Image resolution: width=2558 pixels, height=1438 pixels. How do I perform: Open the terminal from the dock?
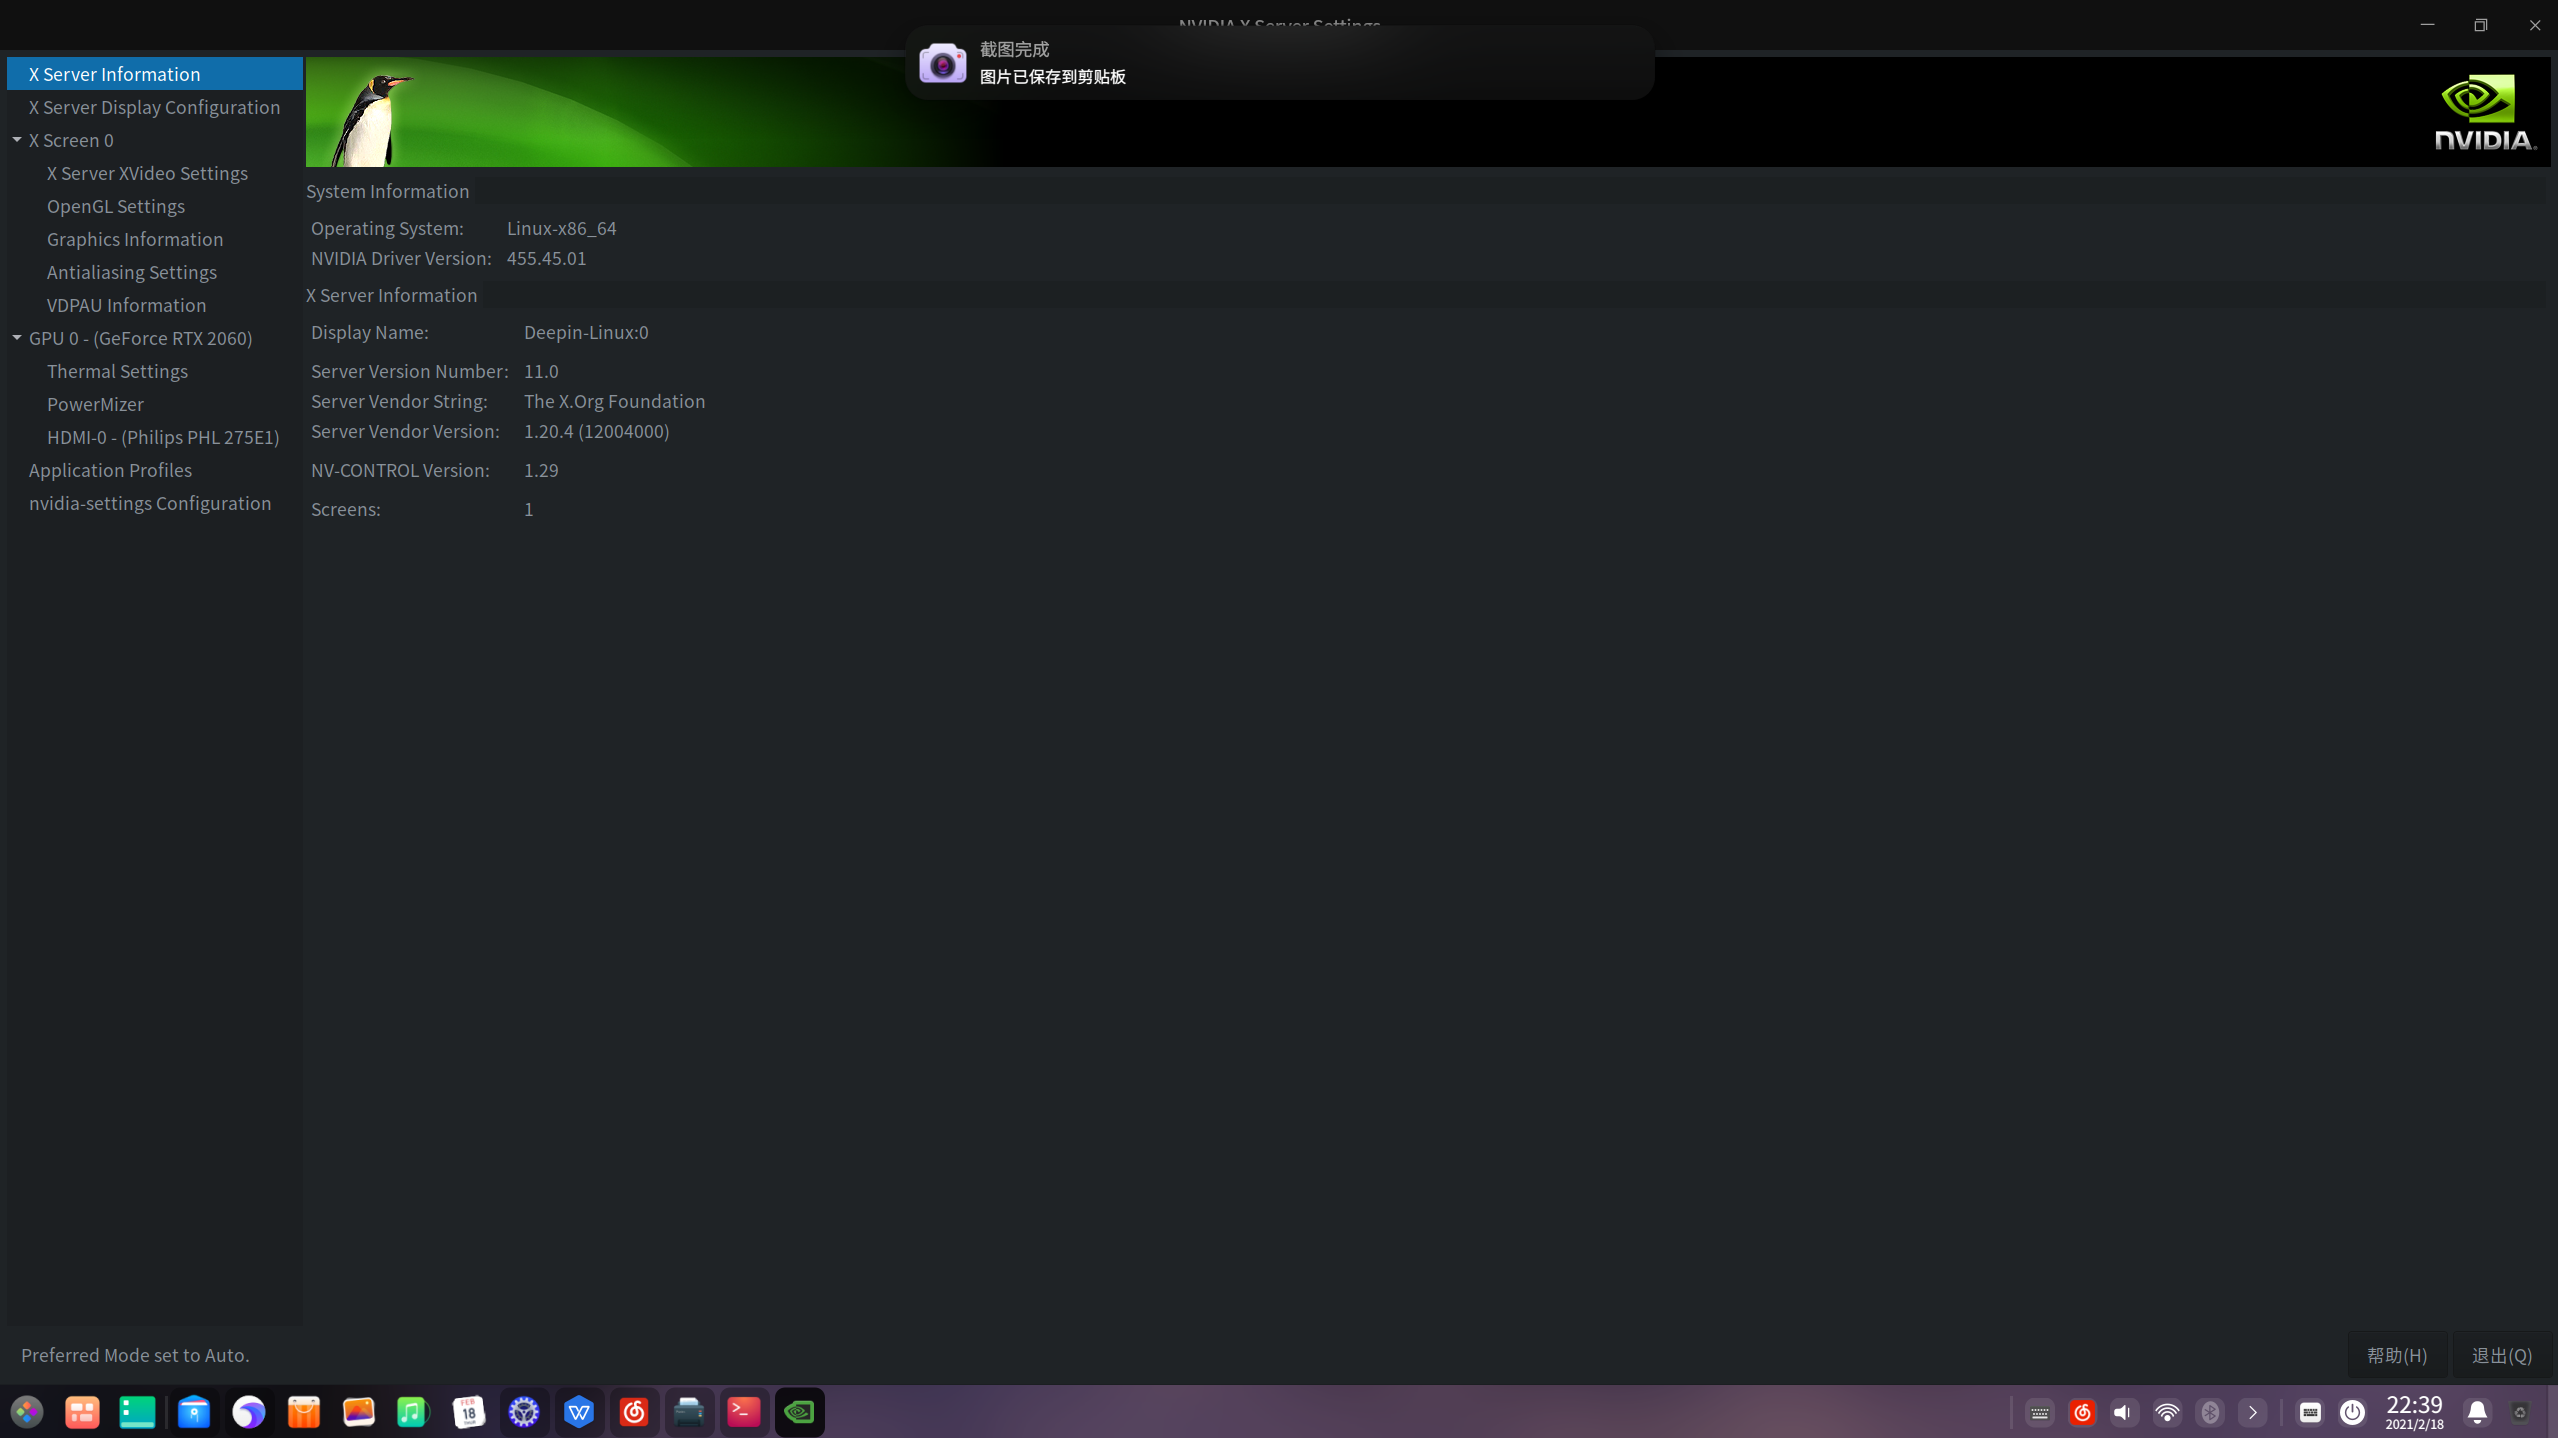[x=744, y=1412]
